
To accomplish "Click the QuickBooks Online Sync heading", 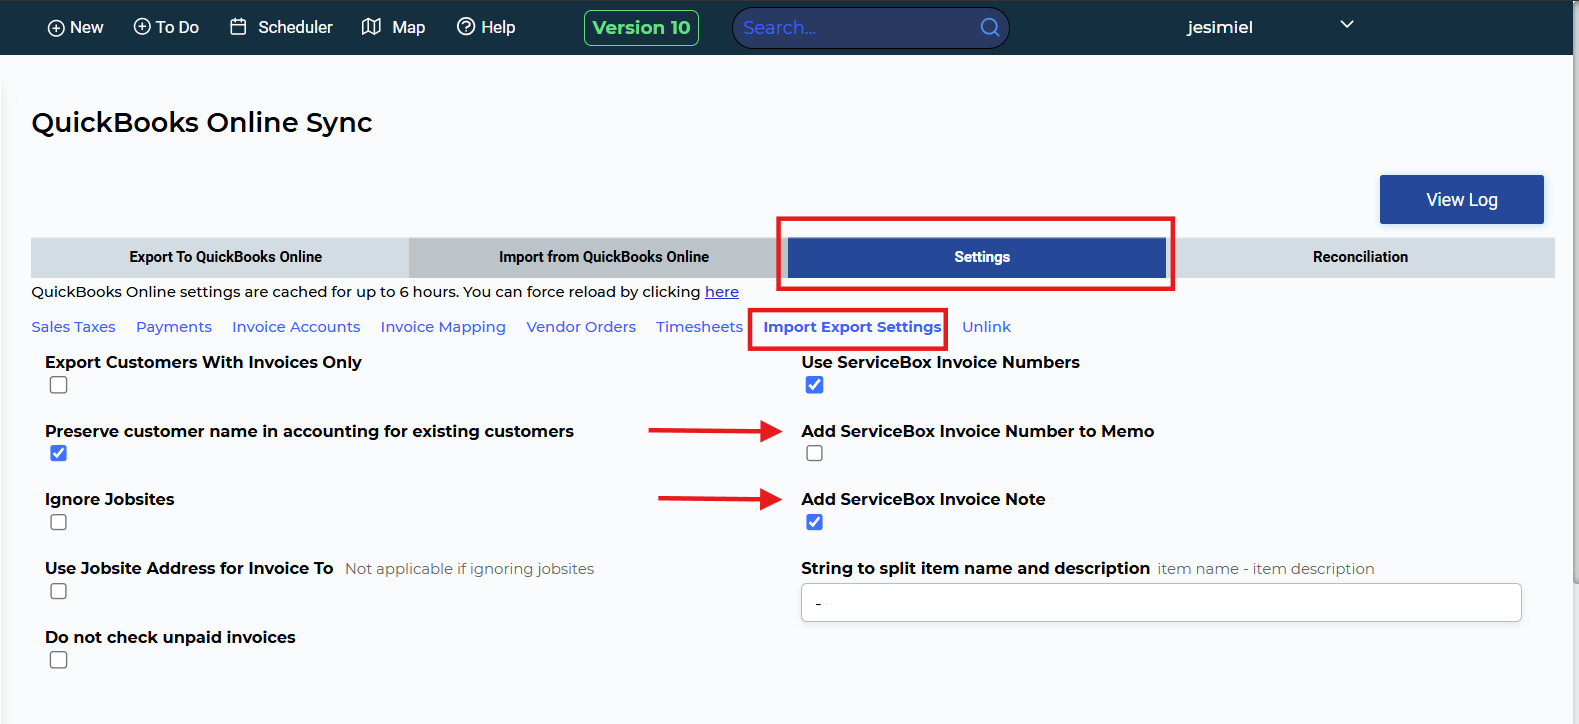I will click(202, 122).
